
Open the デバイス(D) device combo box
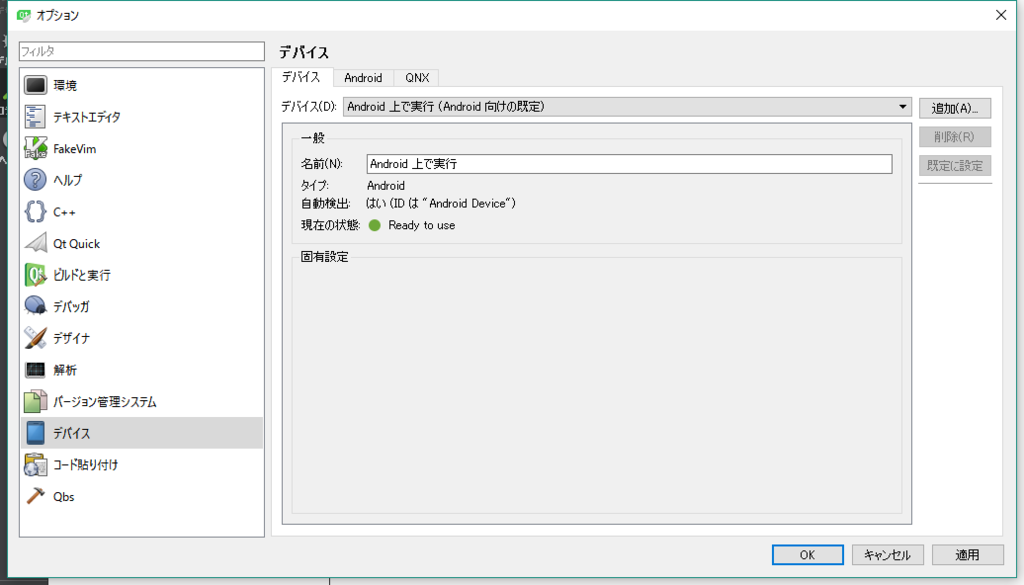pos(627,106)
